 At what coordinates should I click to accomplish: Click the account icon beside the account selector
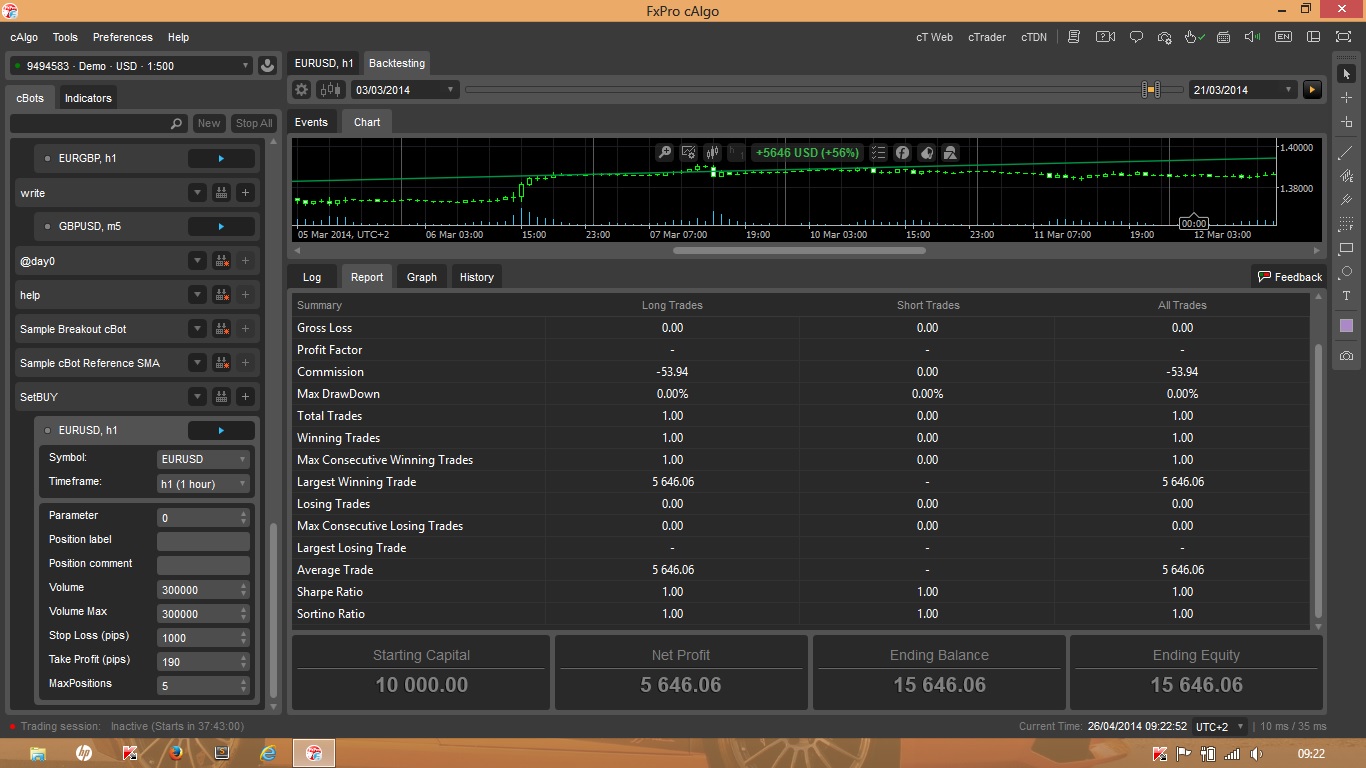267,66
